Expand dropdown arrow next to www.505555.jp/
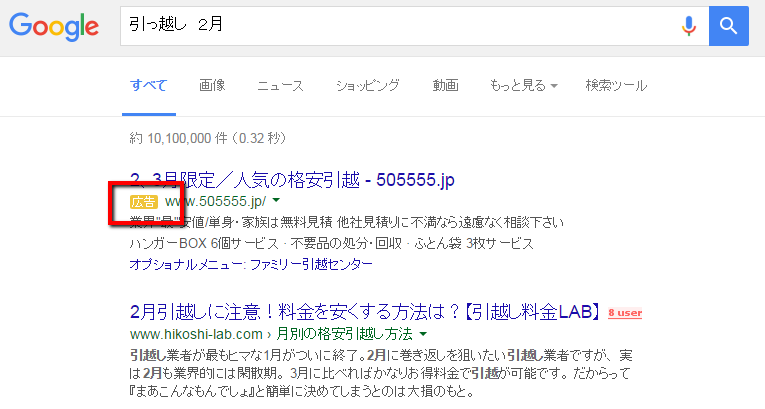The width and height of the screenshot is (765, 409). point(276,200)
